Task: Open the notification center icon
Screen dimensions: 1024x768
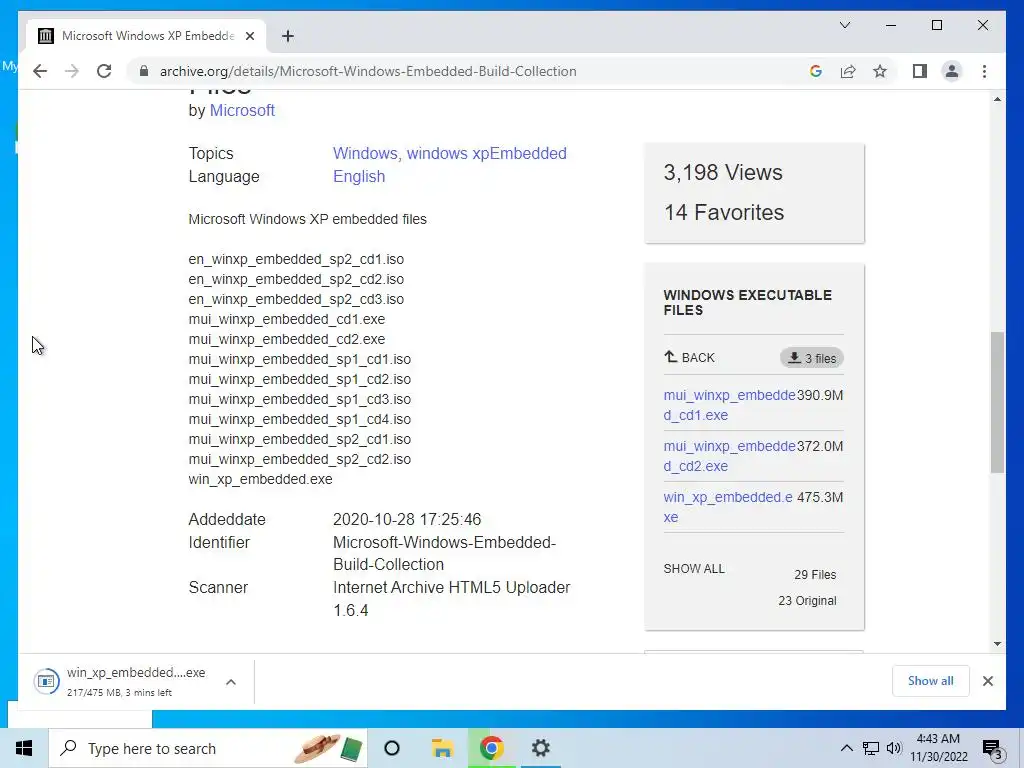Action: point(993,749)
